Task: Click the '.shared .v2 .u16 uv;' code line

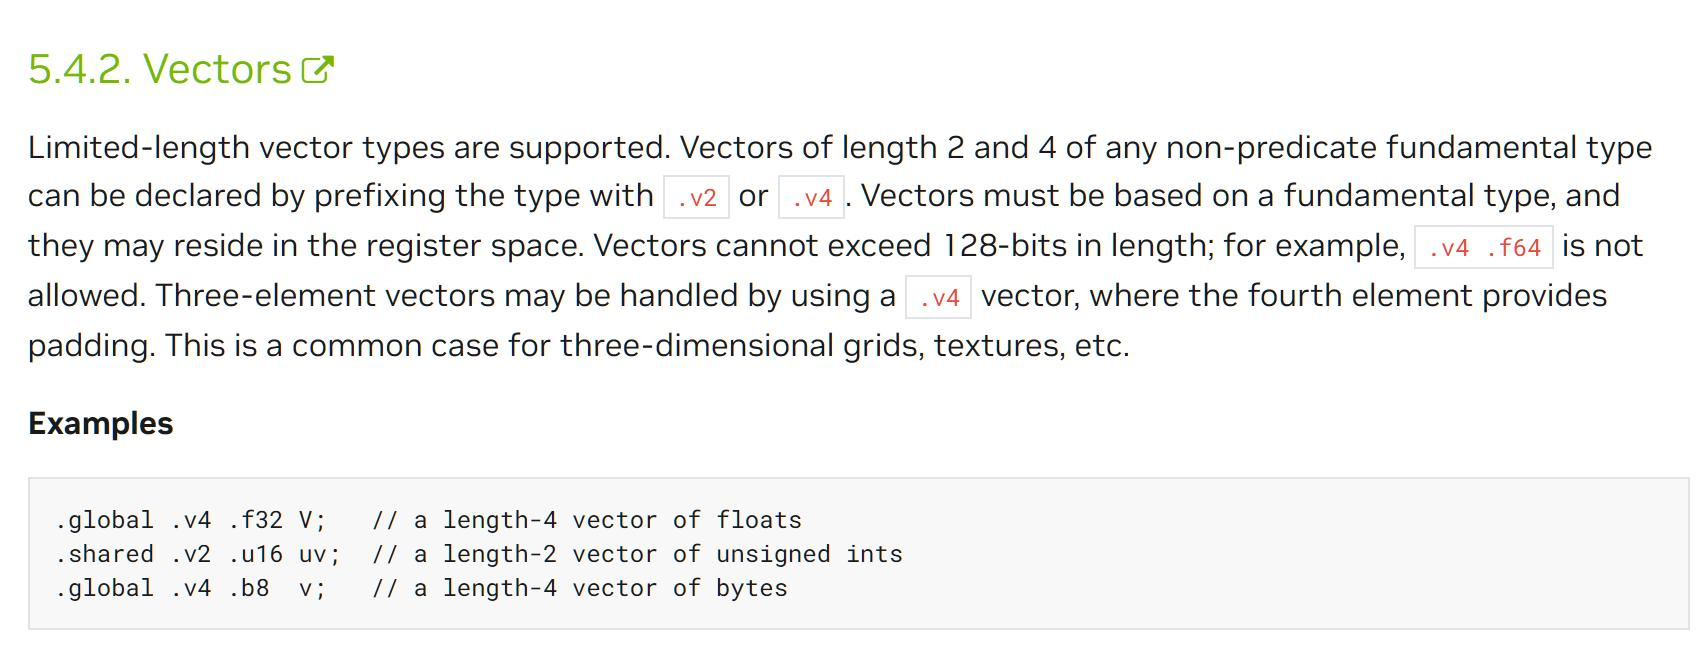Action: tap(198, 554)
